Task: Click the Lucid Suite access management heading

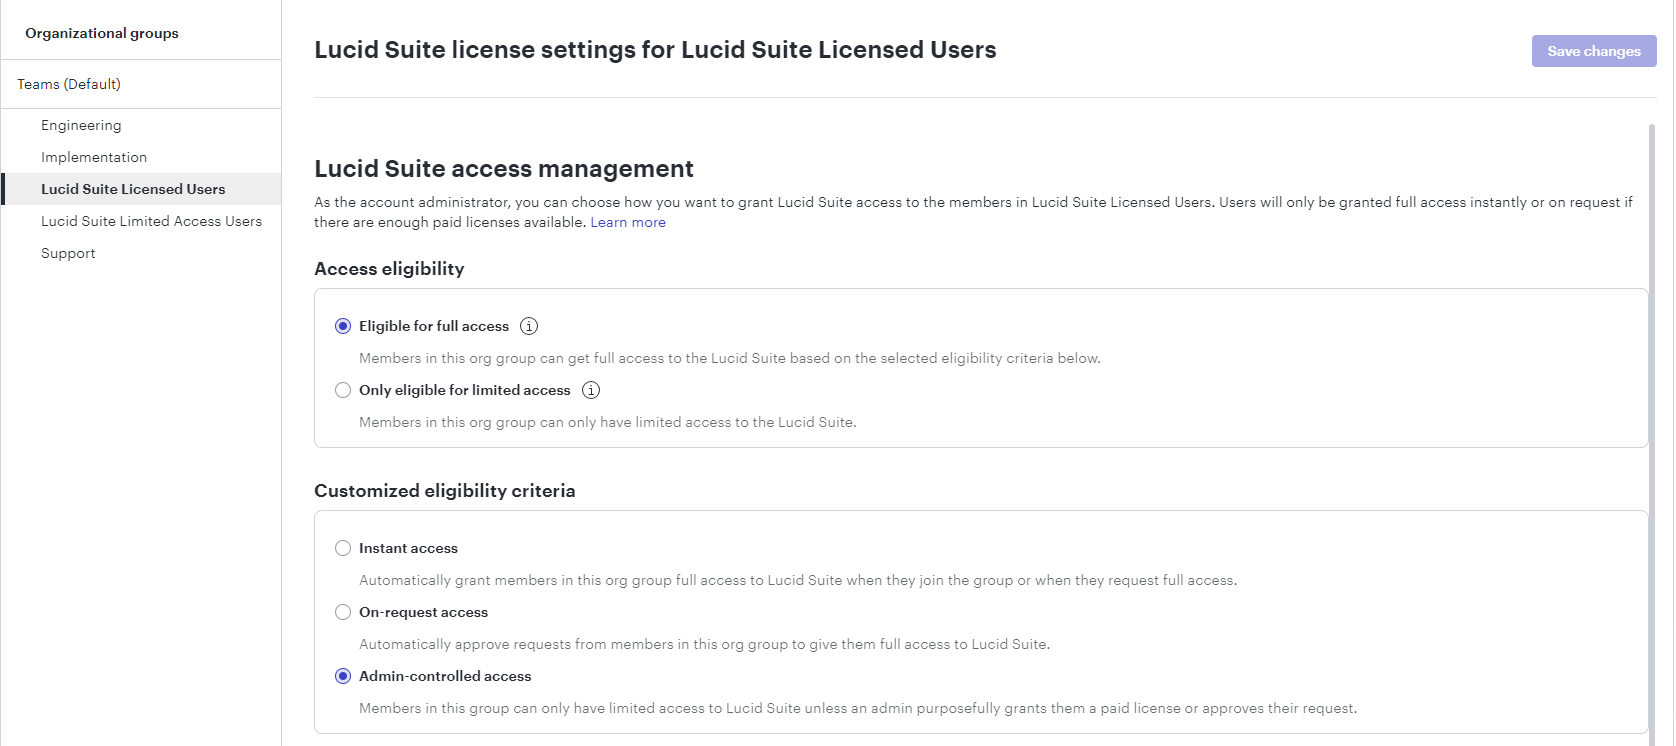Action: (504, 168)
